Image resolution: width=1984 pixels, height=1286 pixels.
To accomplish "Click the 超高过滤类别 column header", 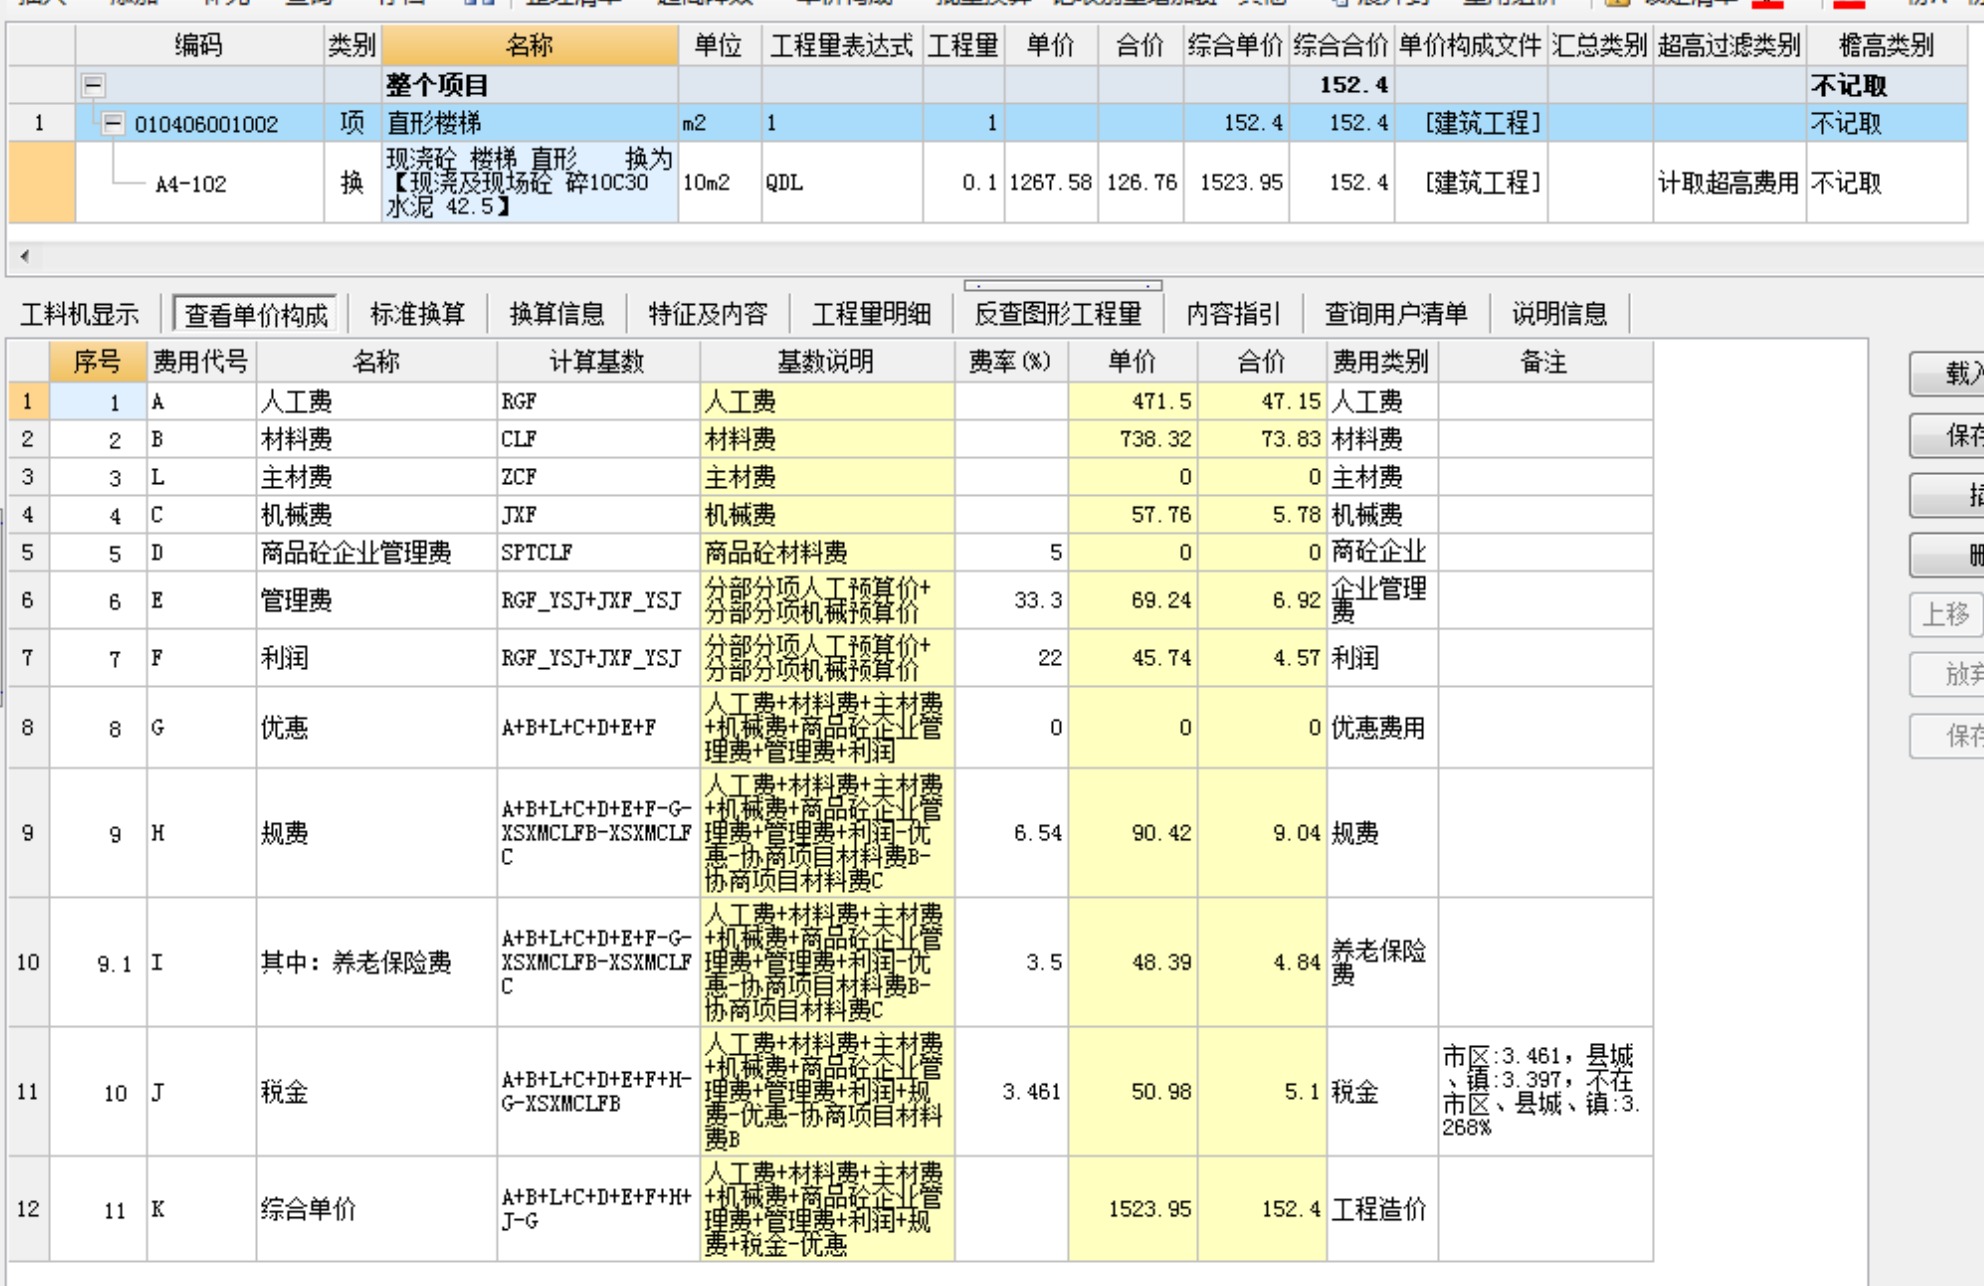I will (1729, 45).
